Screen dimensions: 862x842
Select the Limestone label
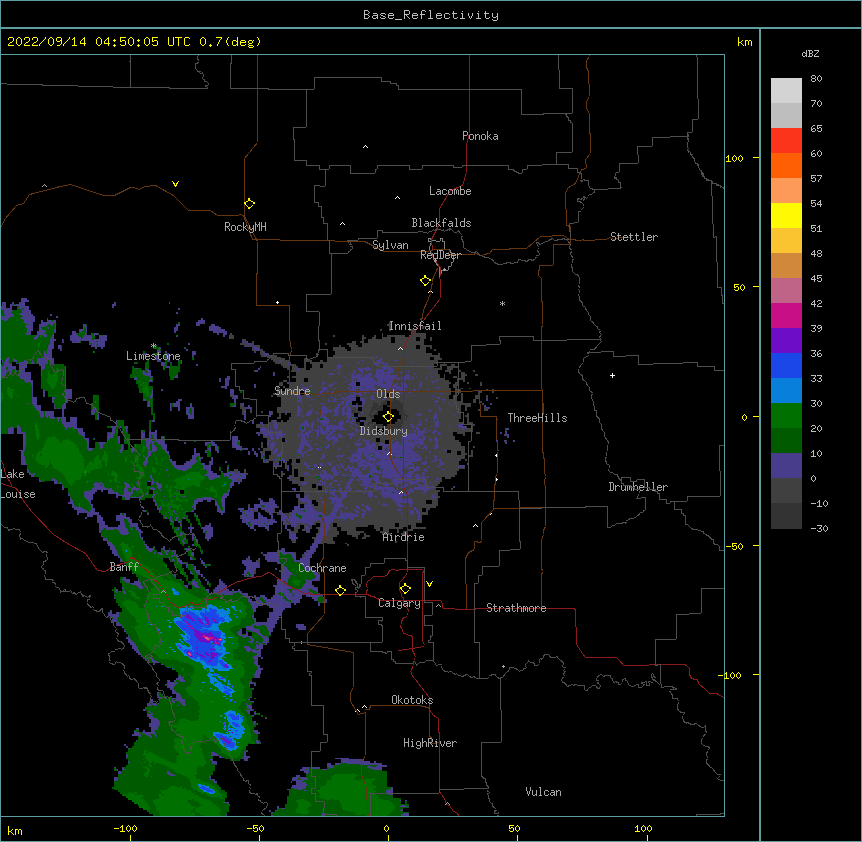[153, 356]
